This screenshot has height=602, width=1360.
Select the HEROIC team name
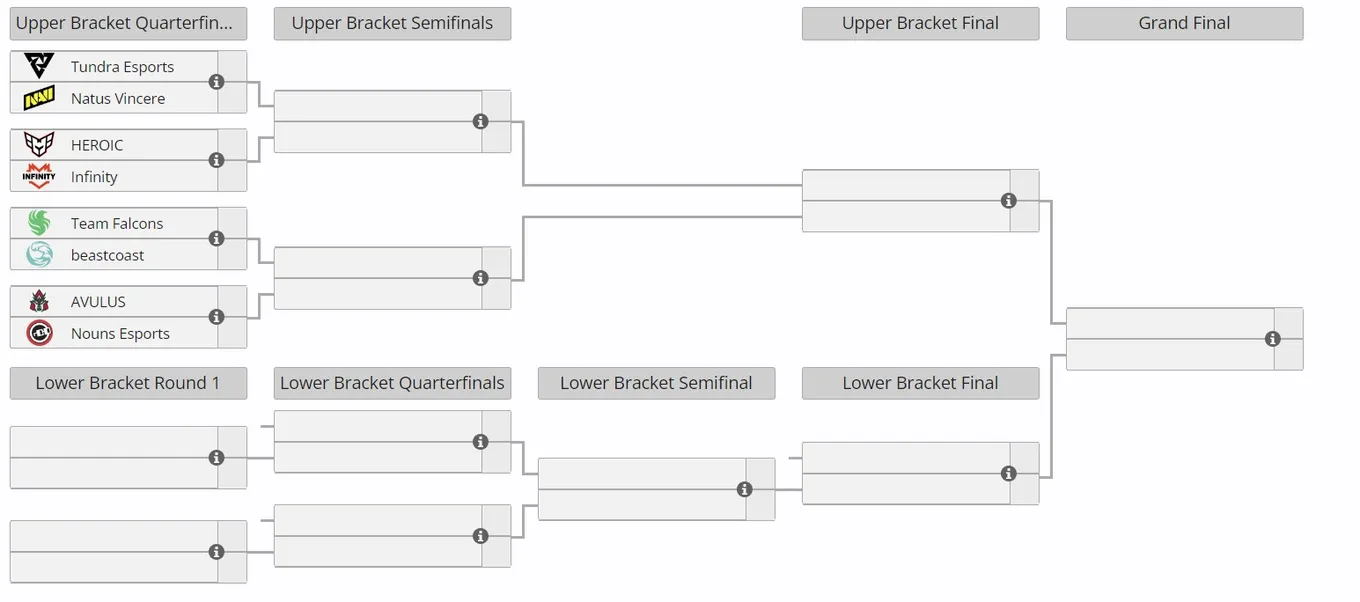click(x=97, y=145)
